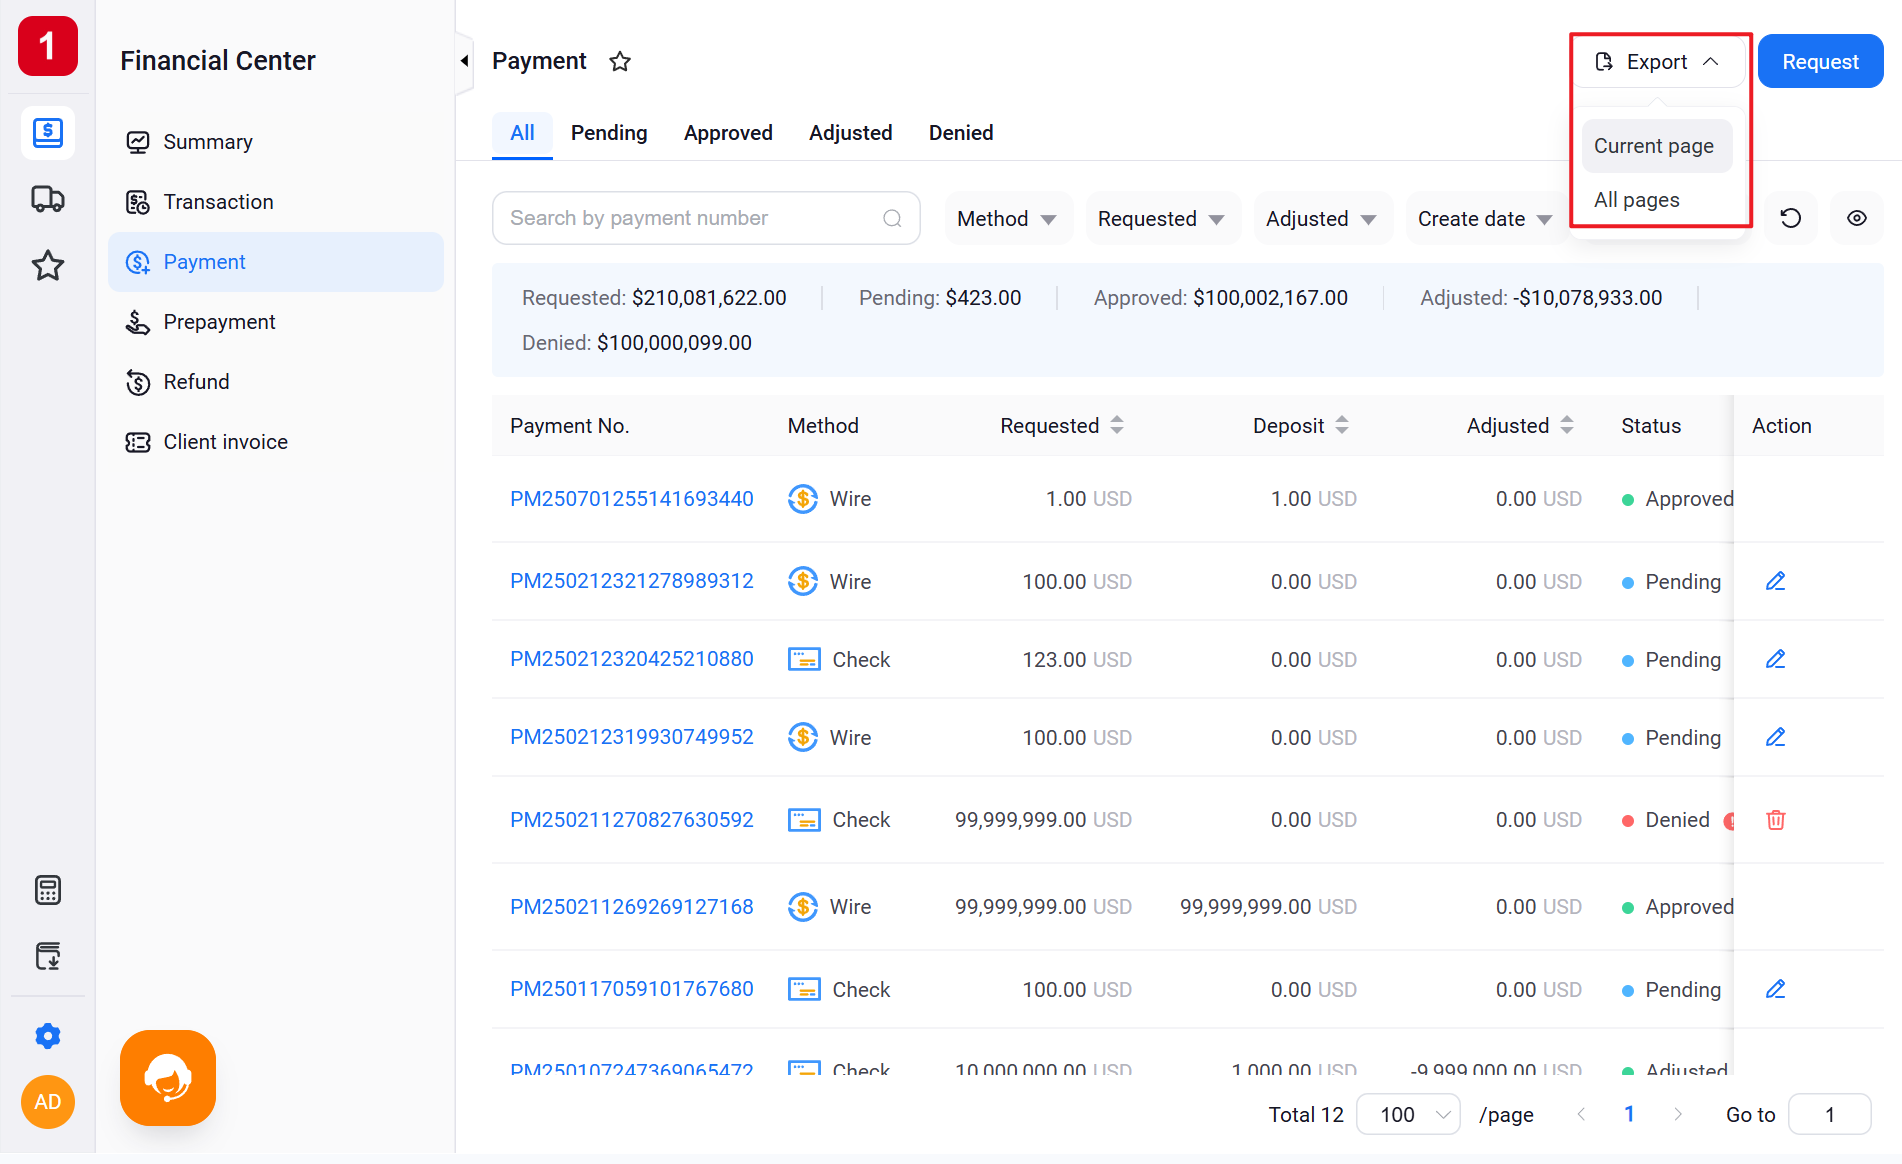Go to the previous page arrow
The width and height of the screenshot is (1902, 1164).
(1581, 1114)
